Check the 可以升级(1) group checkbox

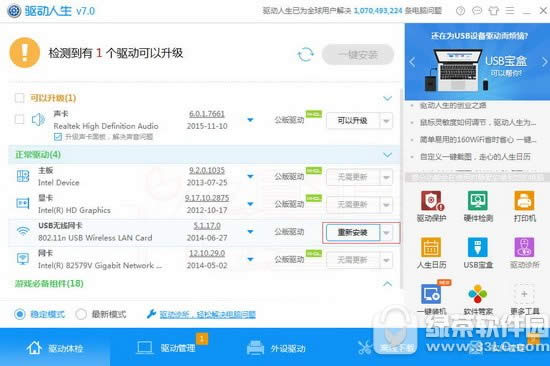click(19, 98)
